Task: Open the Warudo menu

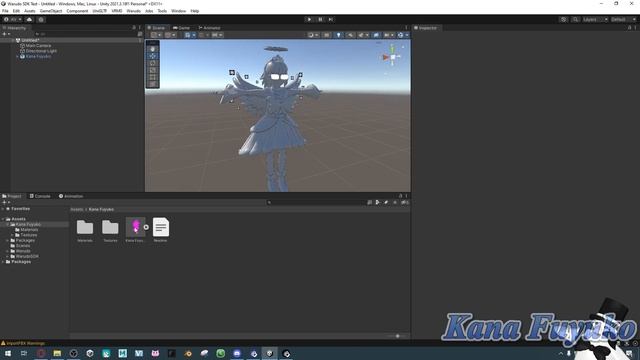Action: pos(133,11)
